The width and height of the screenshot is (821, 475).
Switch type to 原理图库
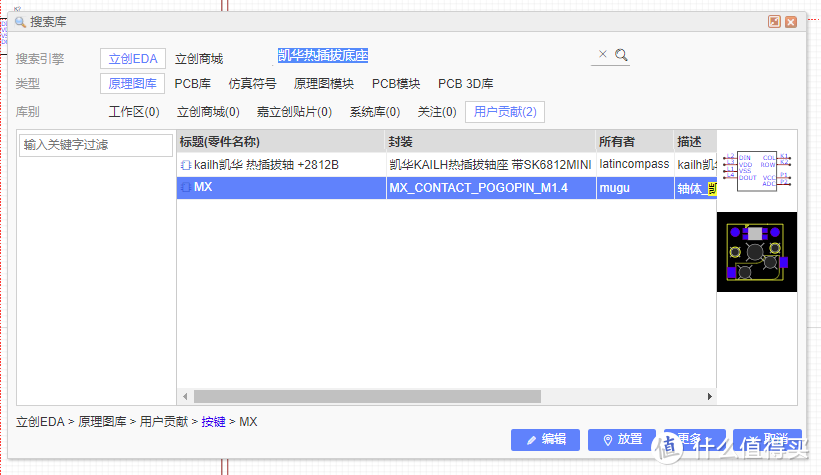(132, 84)
